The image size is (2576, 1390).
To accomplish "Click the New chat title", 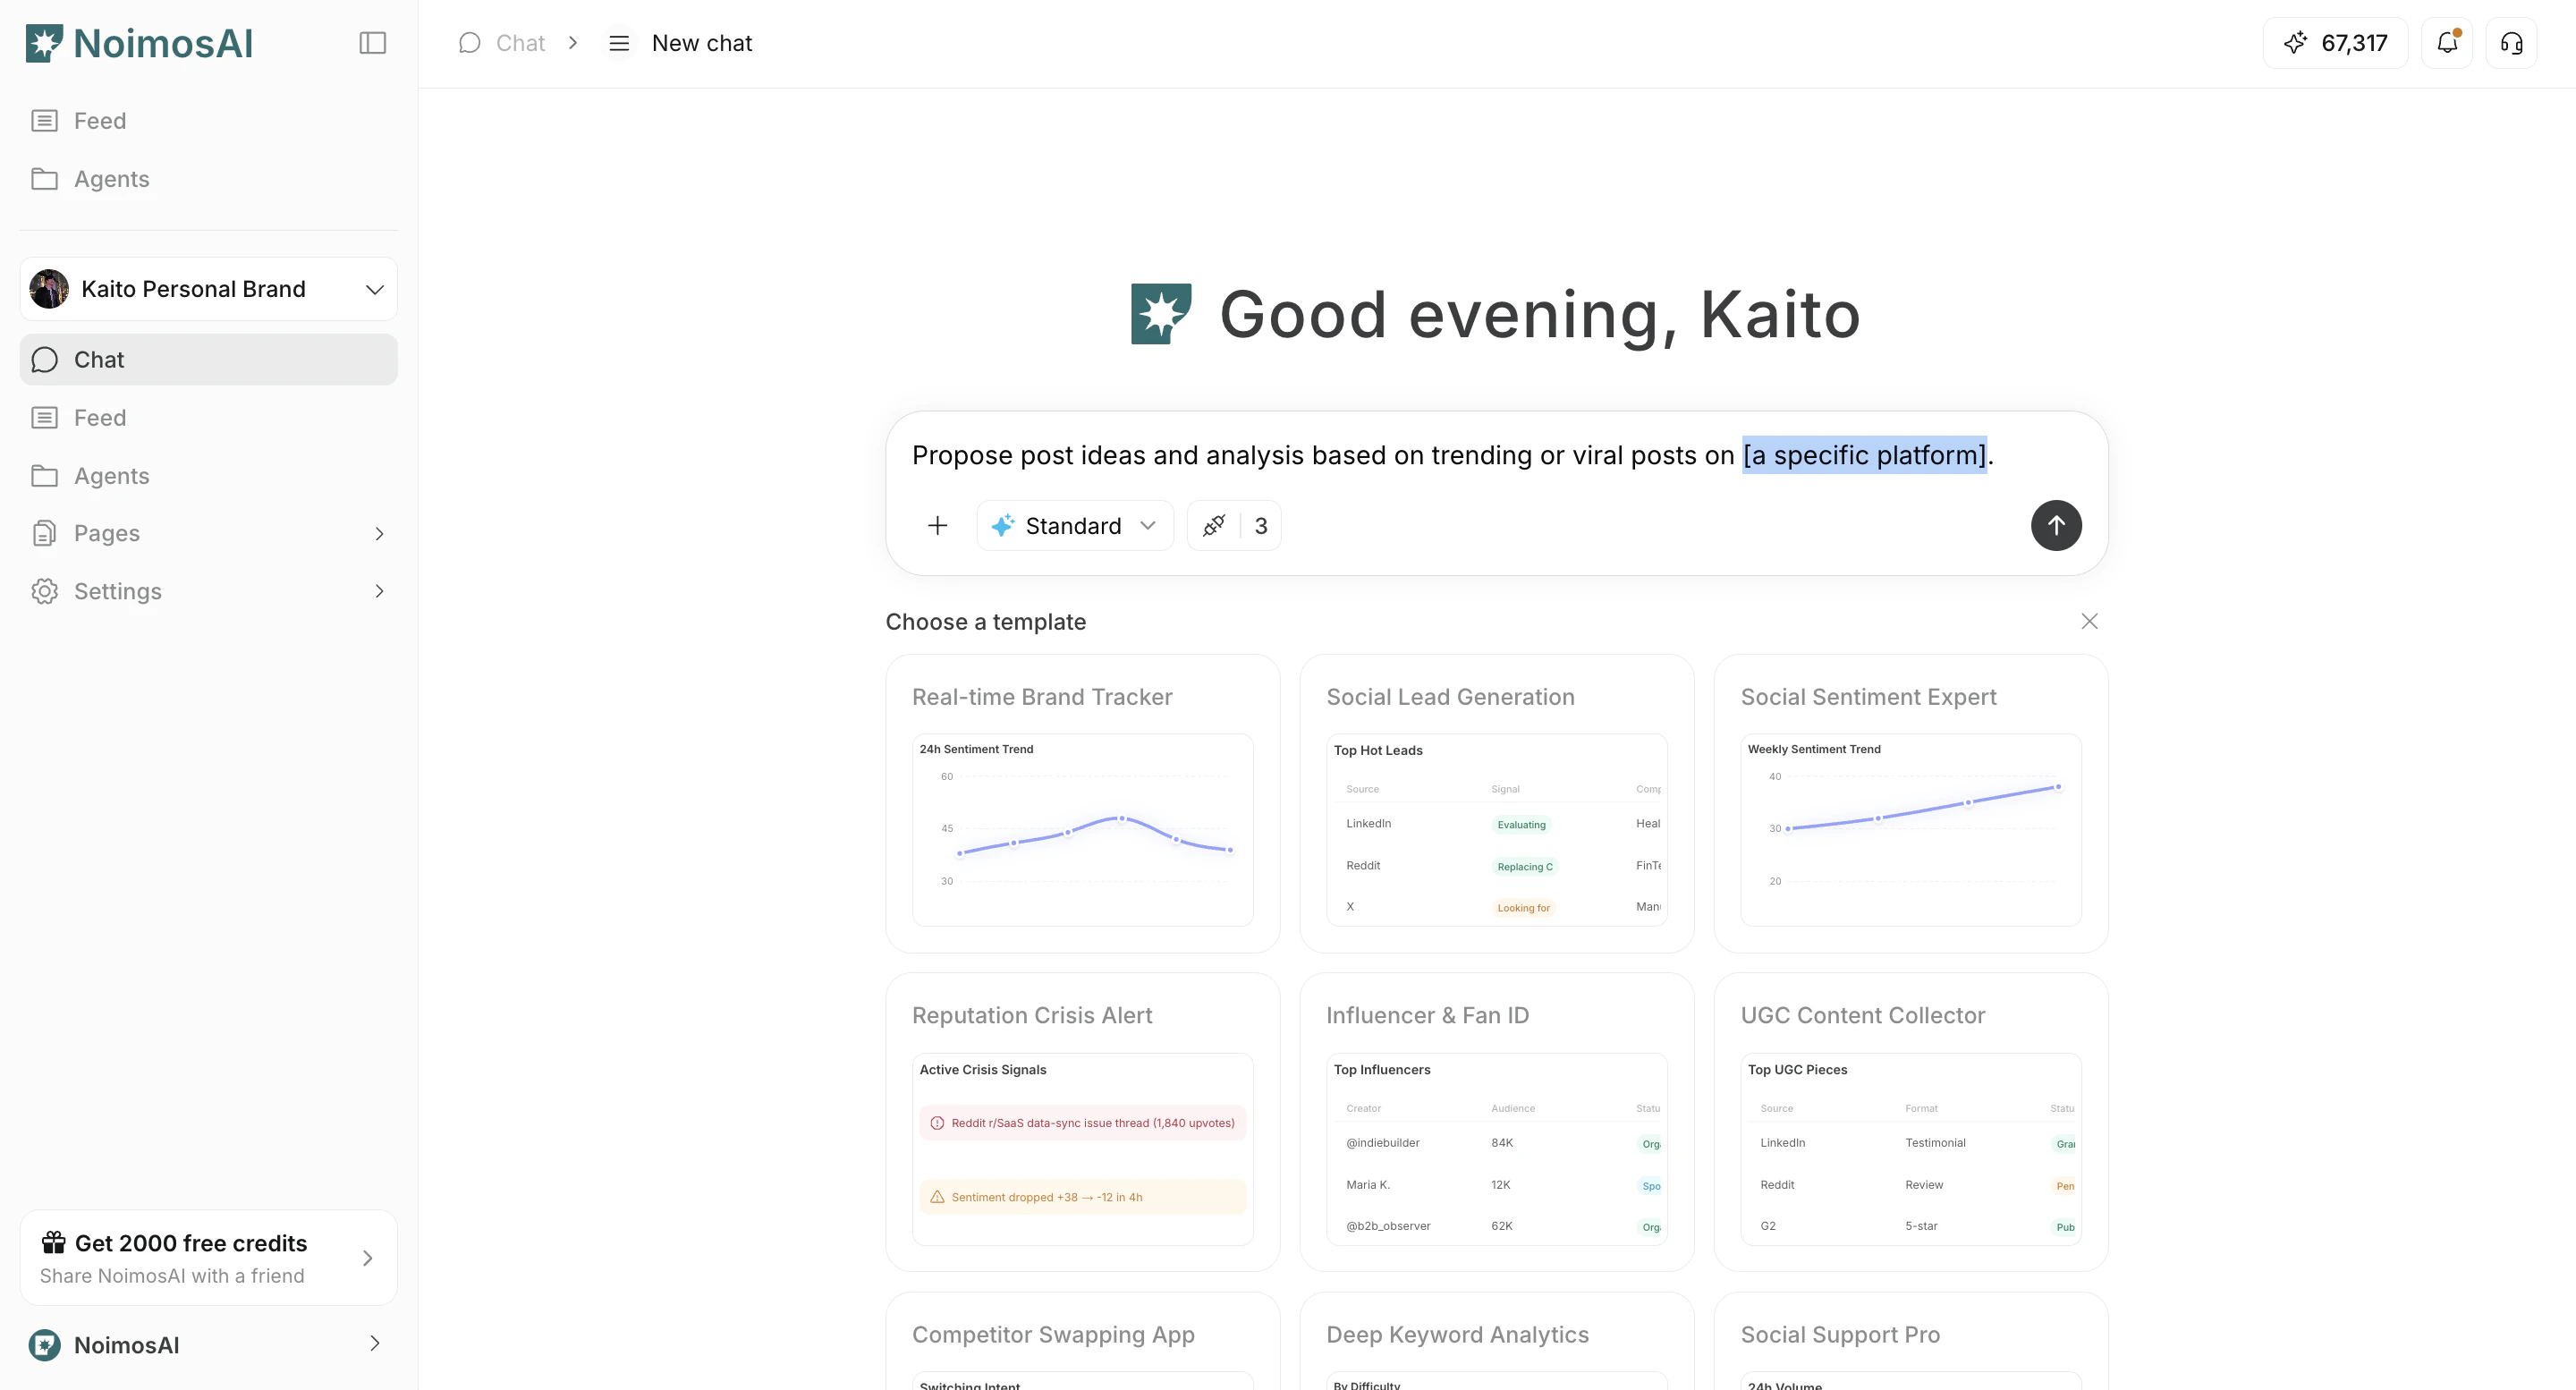I will (x=702, y=43).
